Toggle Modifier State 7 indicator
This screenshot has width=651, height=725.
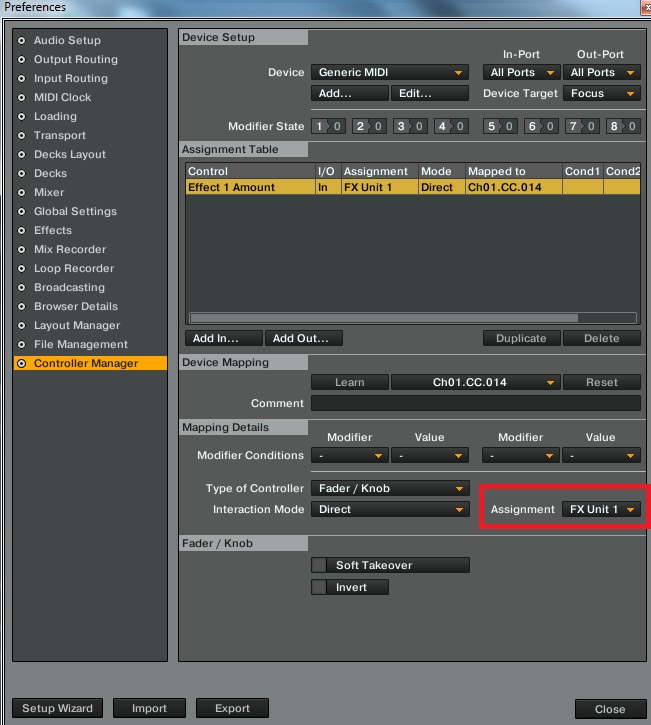(x=582, y=126)
